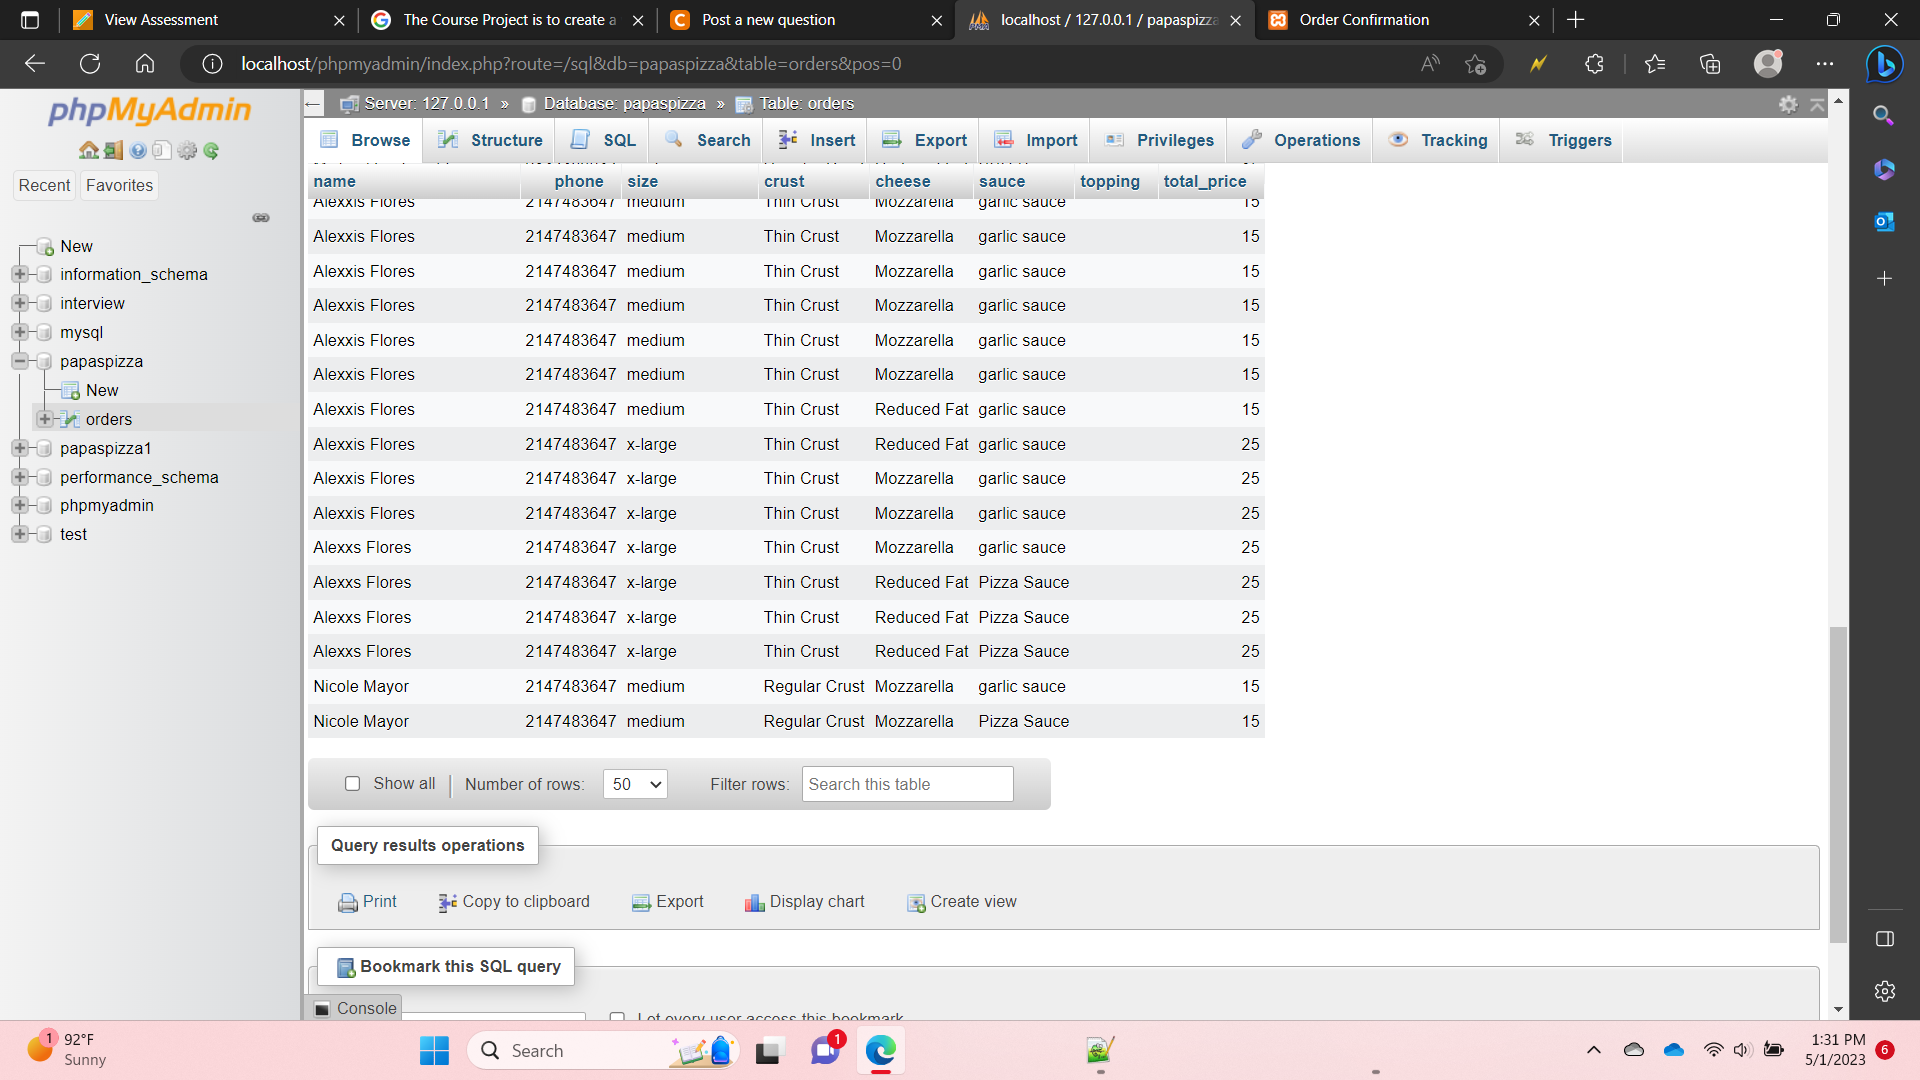Switch to the Structure tab
This screenshot has height=1080, width=1920.
pos(491,140)
